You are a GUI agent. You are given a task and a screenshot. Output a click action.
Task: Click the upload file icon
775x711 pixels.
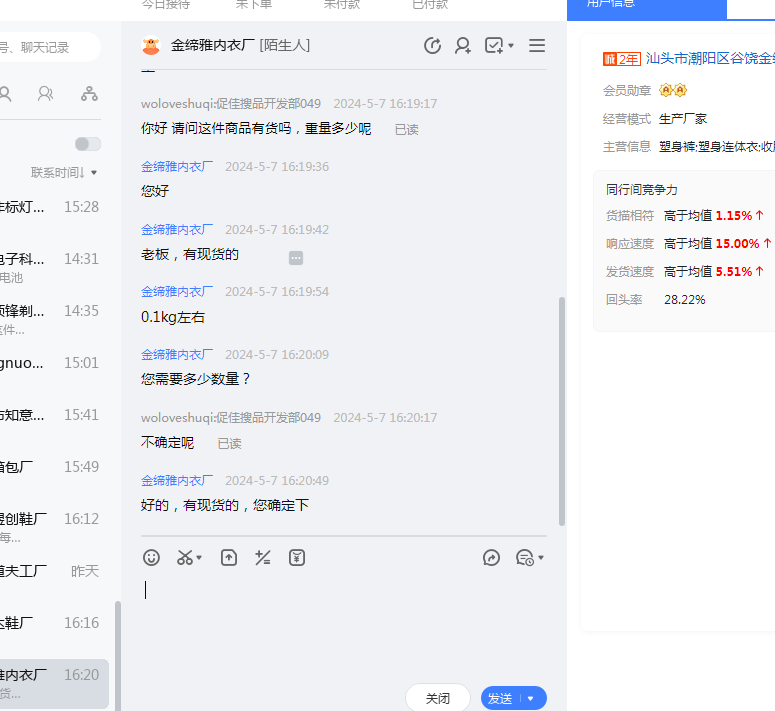pyautogui.click(x=229, y=558)
